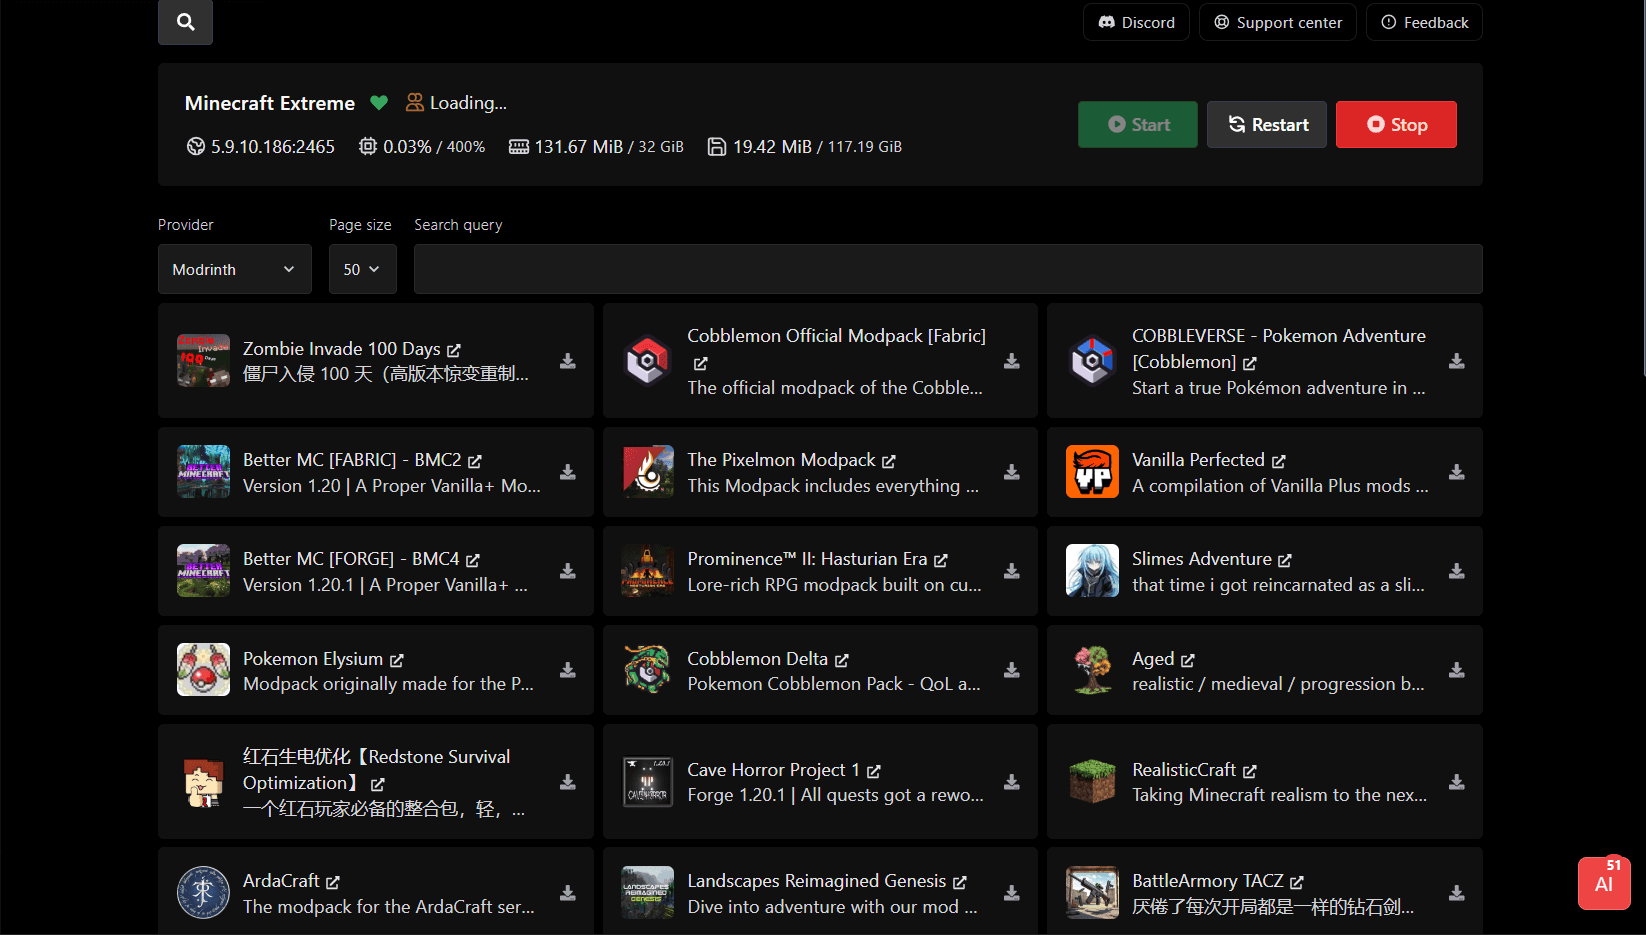The width and height of the screenshot is (1646, 935).
Task: Download Cave Horror Project 1
Action: (1012, 782)
